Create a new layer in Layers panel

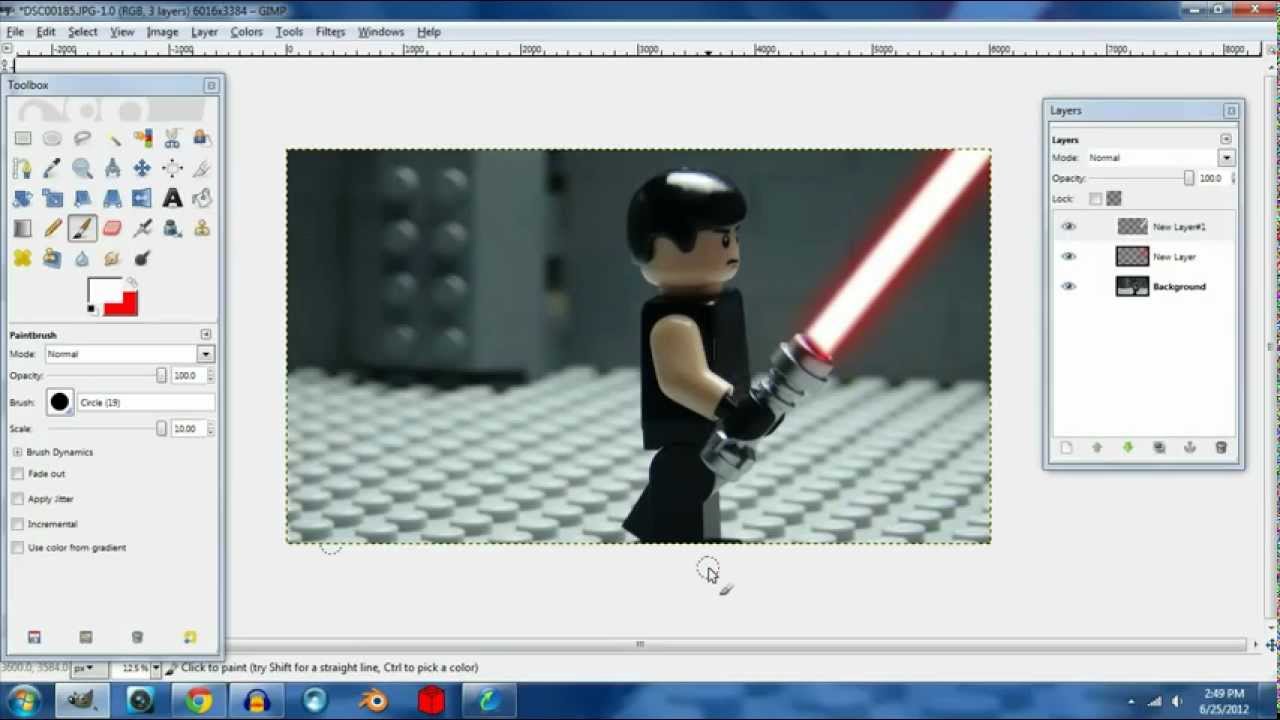pos(1066,448)
